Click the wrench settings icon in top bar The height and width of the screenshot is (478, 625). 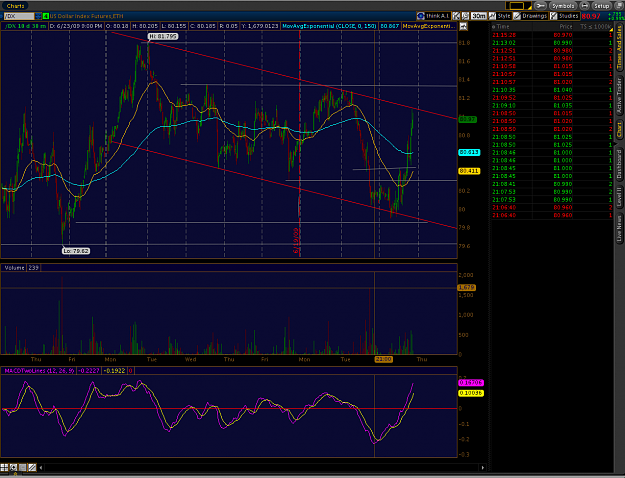(x=540, y=6)
